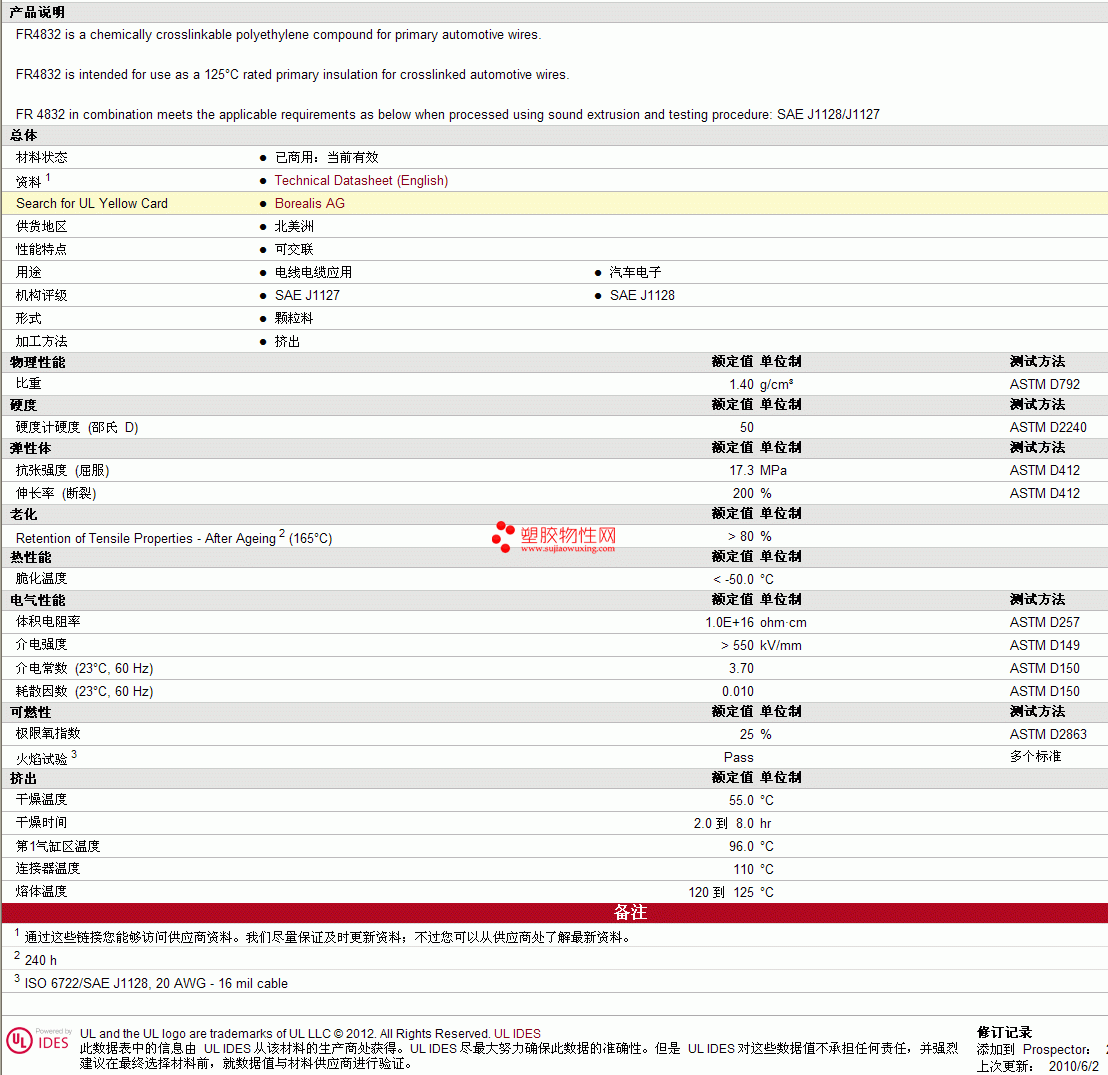Click ASTM D412 in the 抗张强度 row
Viewport: 1108px width, 1075px height.
tap(1044, 471)
